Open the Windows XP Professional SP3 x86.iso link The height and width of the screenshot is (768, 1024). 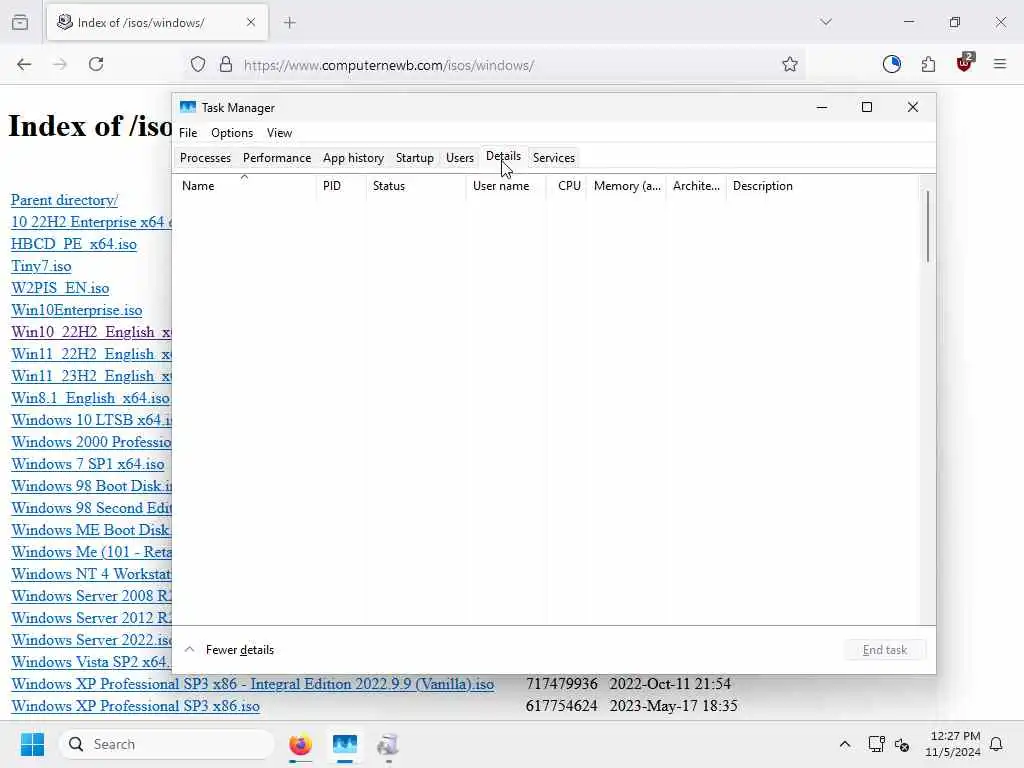pyautogui.click(x=135, y=706)
